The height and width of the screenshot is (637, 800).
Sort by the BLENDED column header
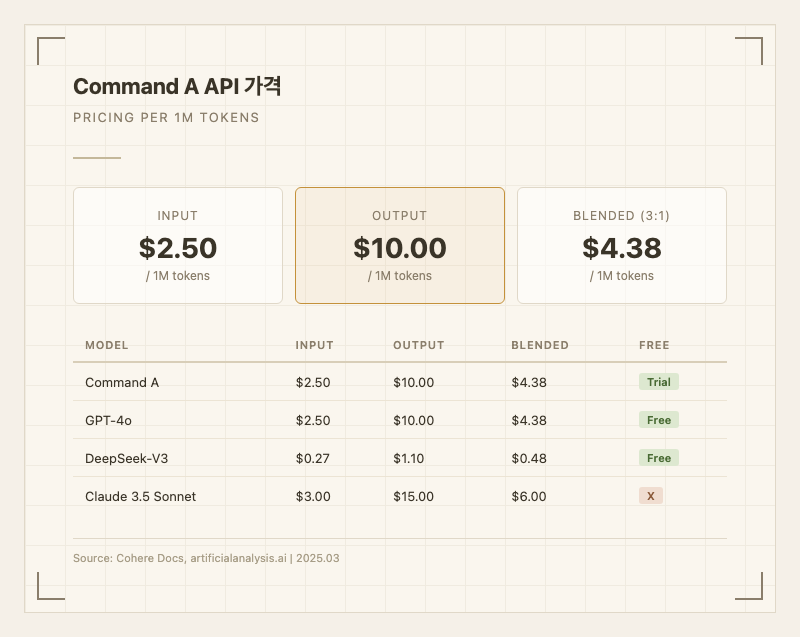(539, 345)
